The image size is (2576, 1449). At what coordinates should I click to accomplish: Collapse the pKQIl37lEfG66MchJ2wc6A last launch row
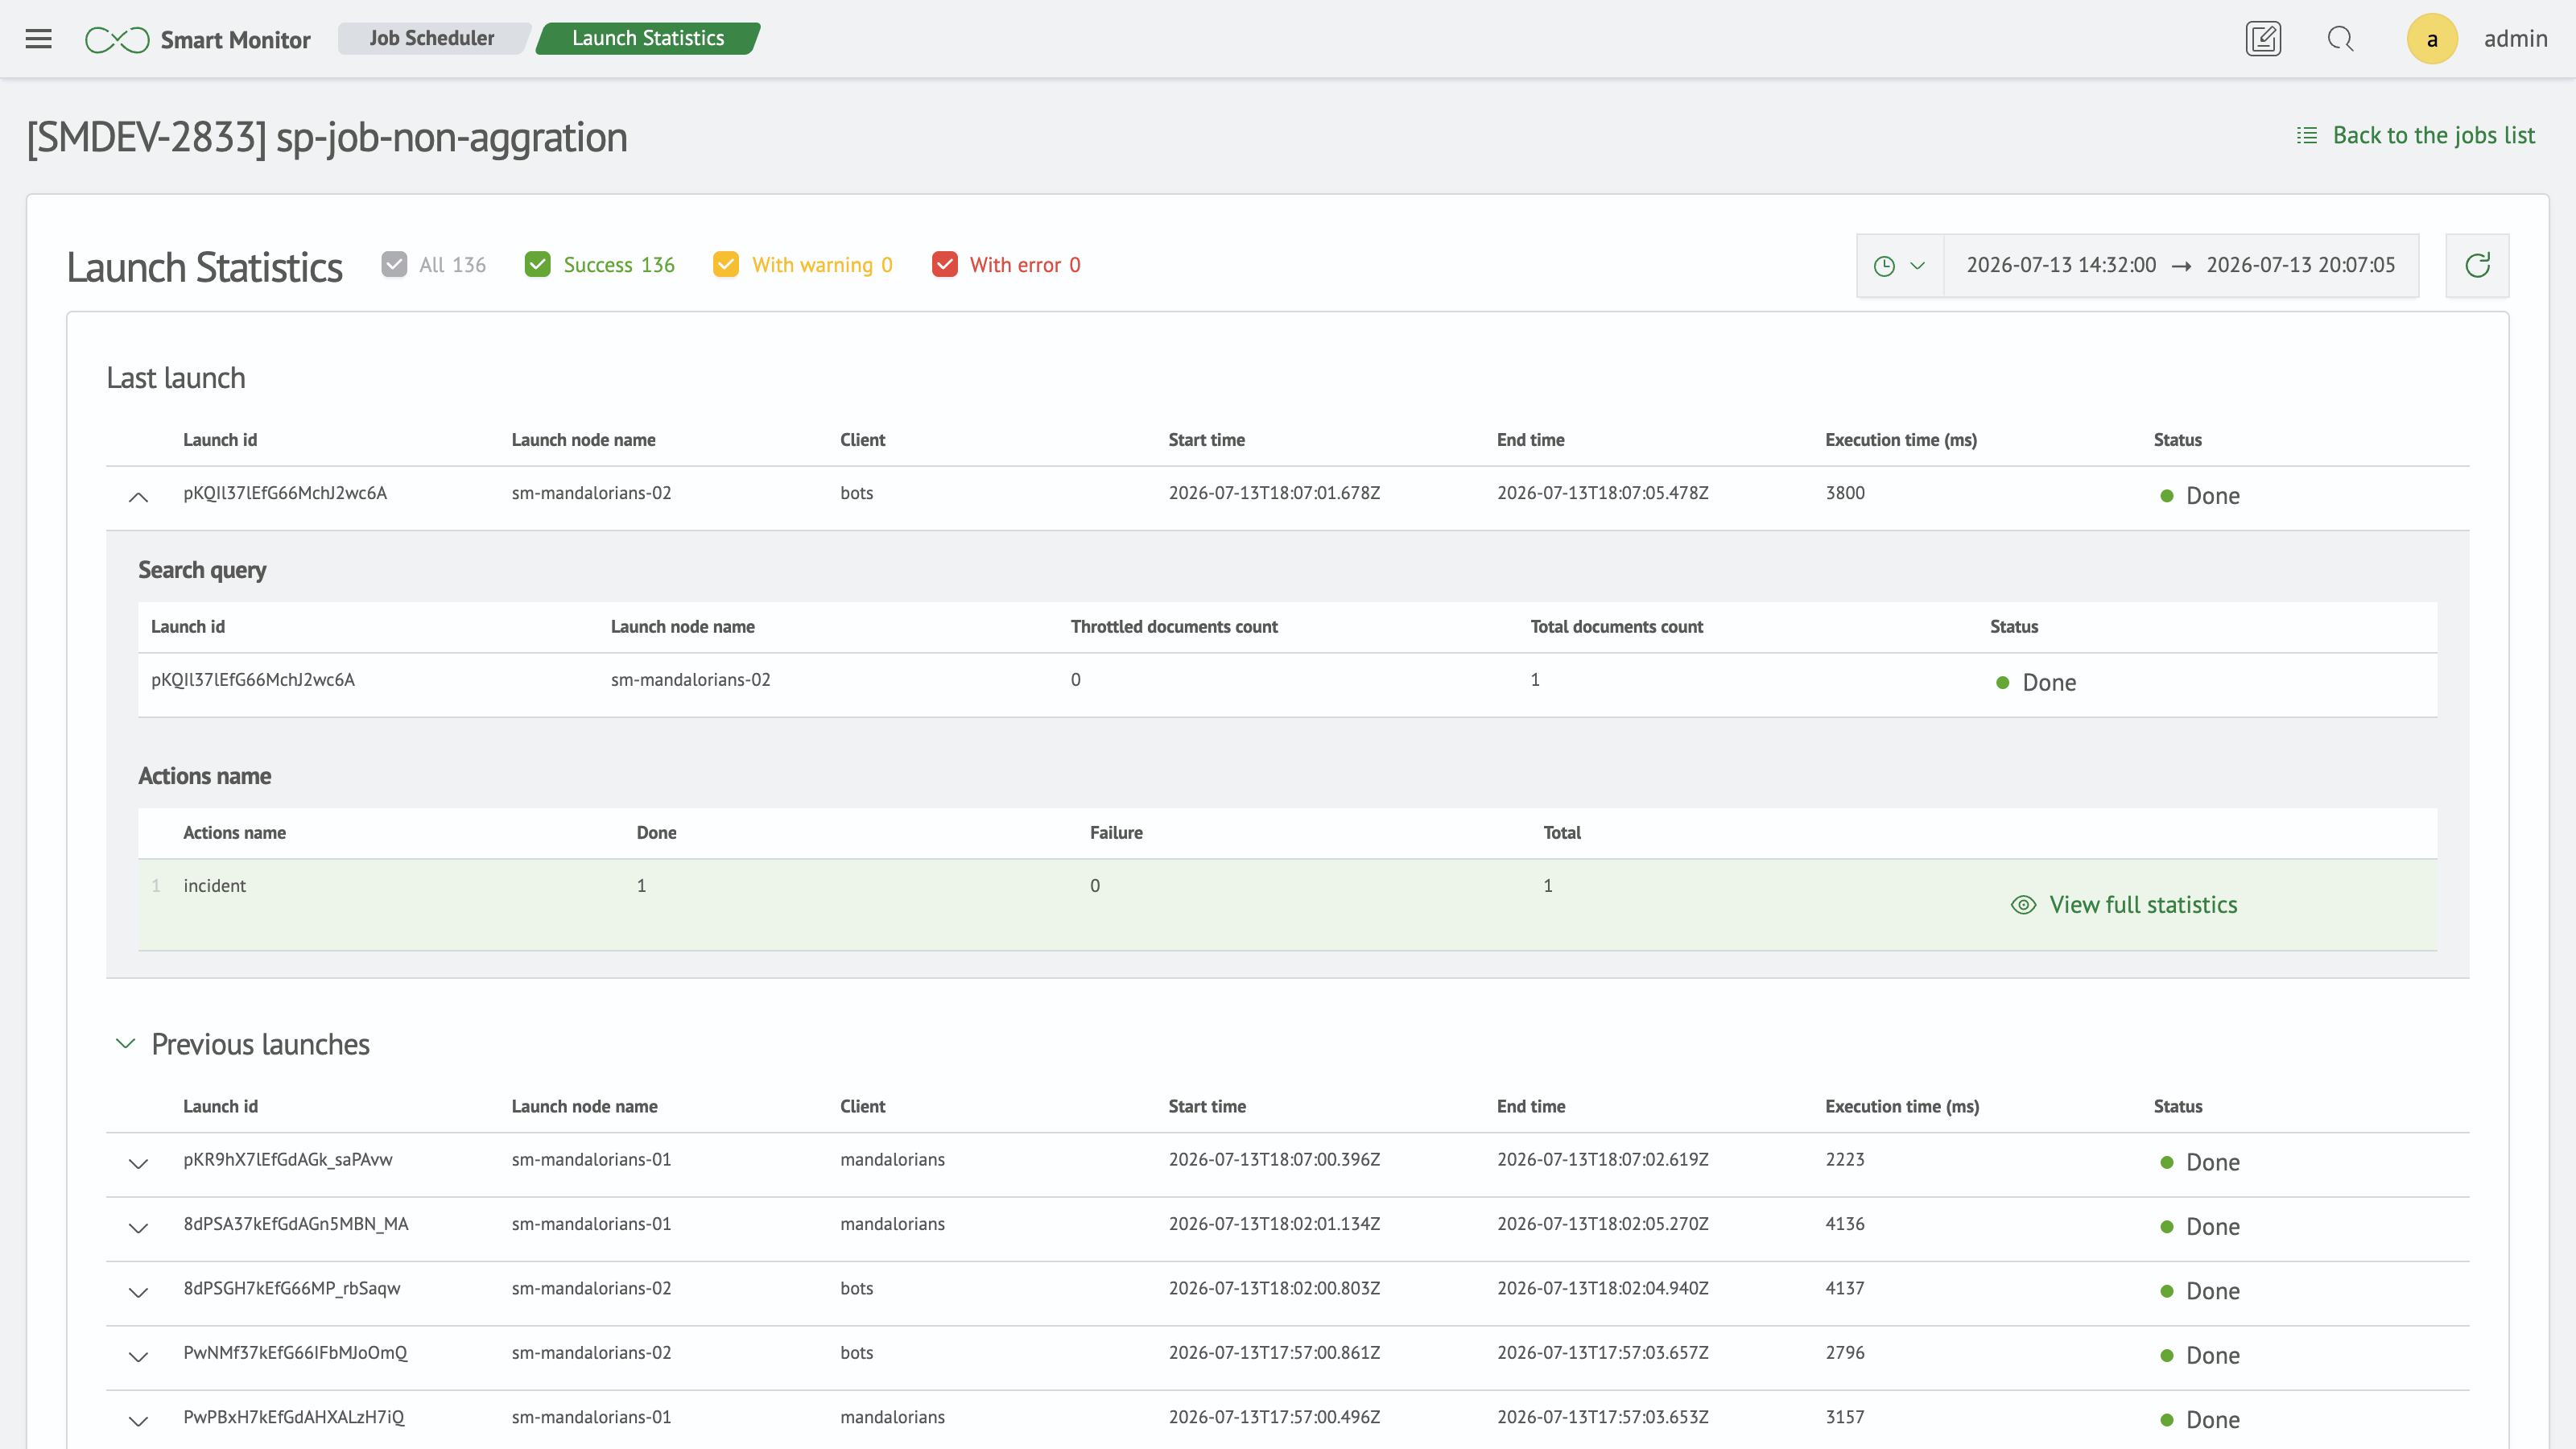pyautogui.click(x=139, y=497)
